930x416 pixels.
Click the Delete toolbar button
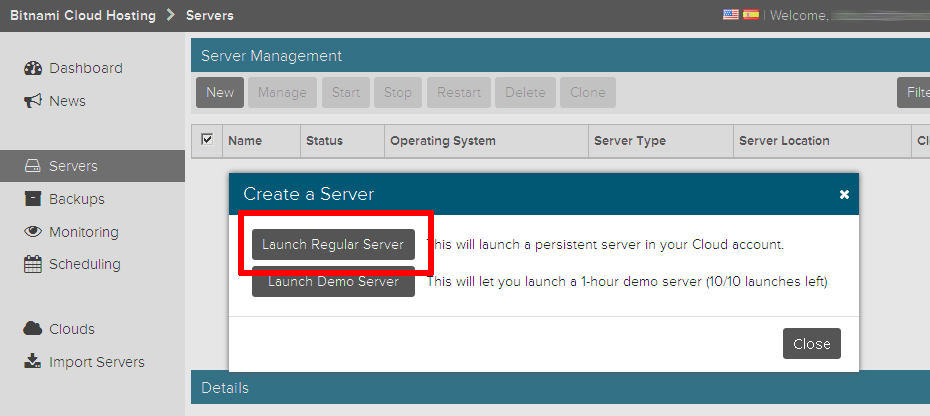[525, 93]
